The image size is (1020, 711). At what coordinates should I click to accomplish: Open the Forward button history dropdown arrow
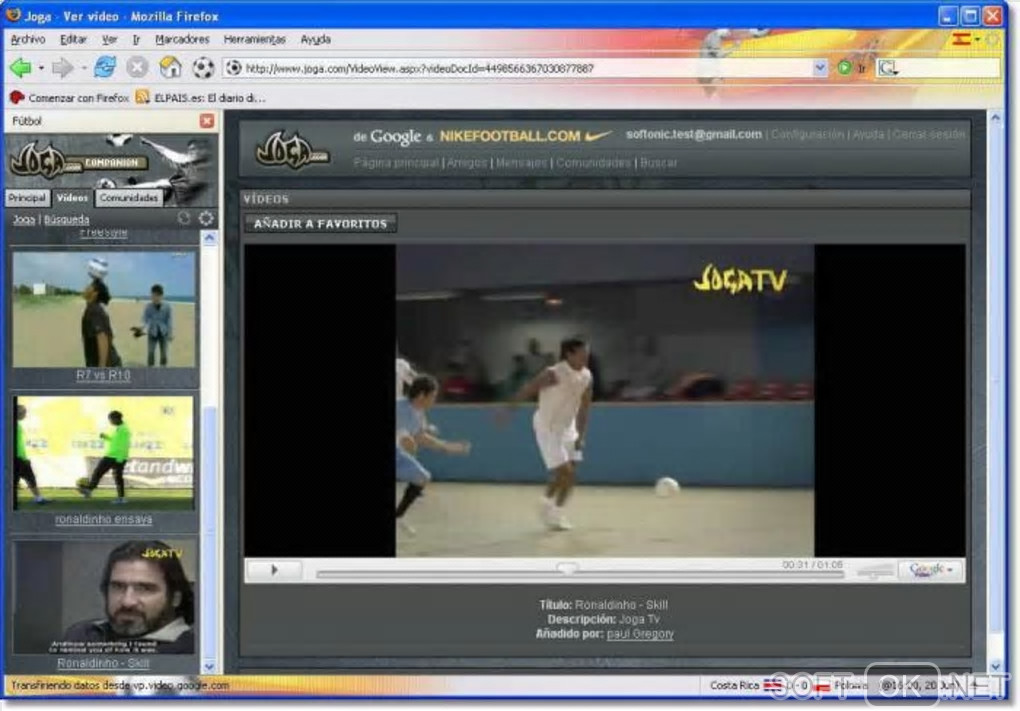pos(84,68)
